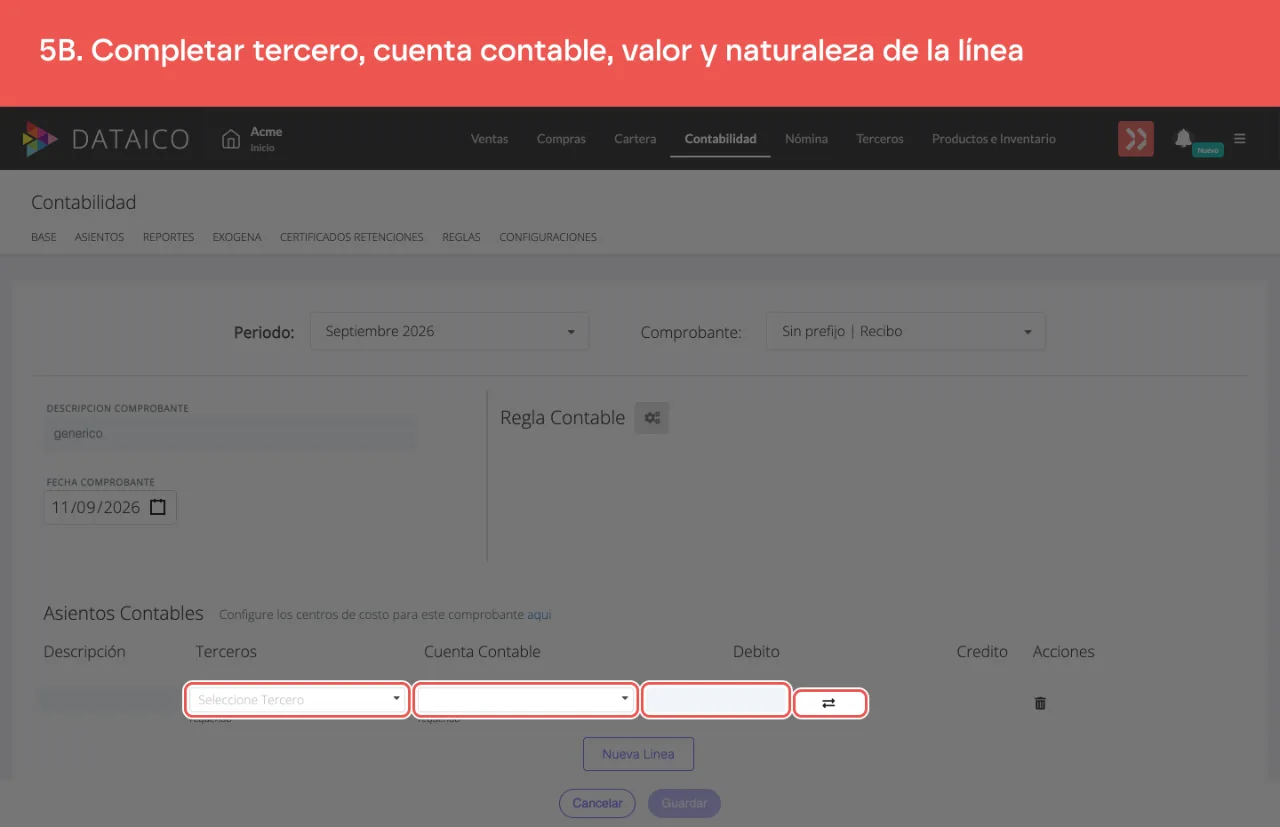Click the Dataico logo icon
Screen dimensions: 1280x827
pos(41,139)
